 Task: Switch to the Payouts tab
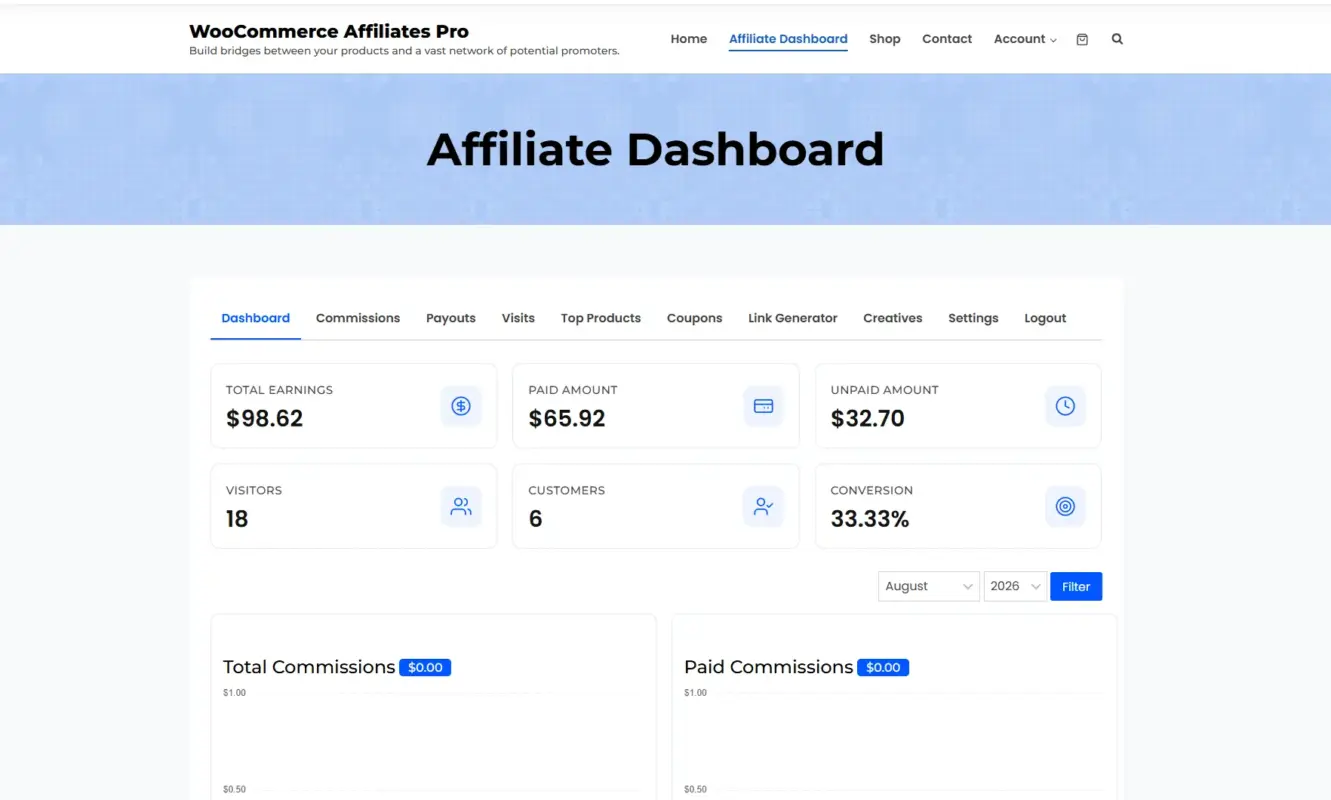tap(451, 318)
